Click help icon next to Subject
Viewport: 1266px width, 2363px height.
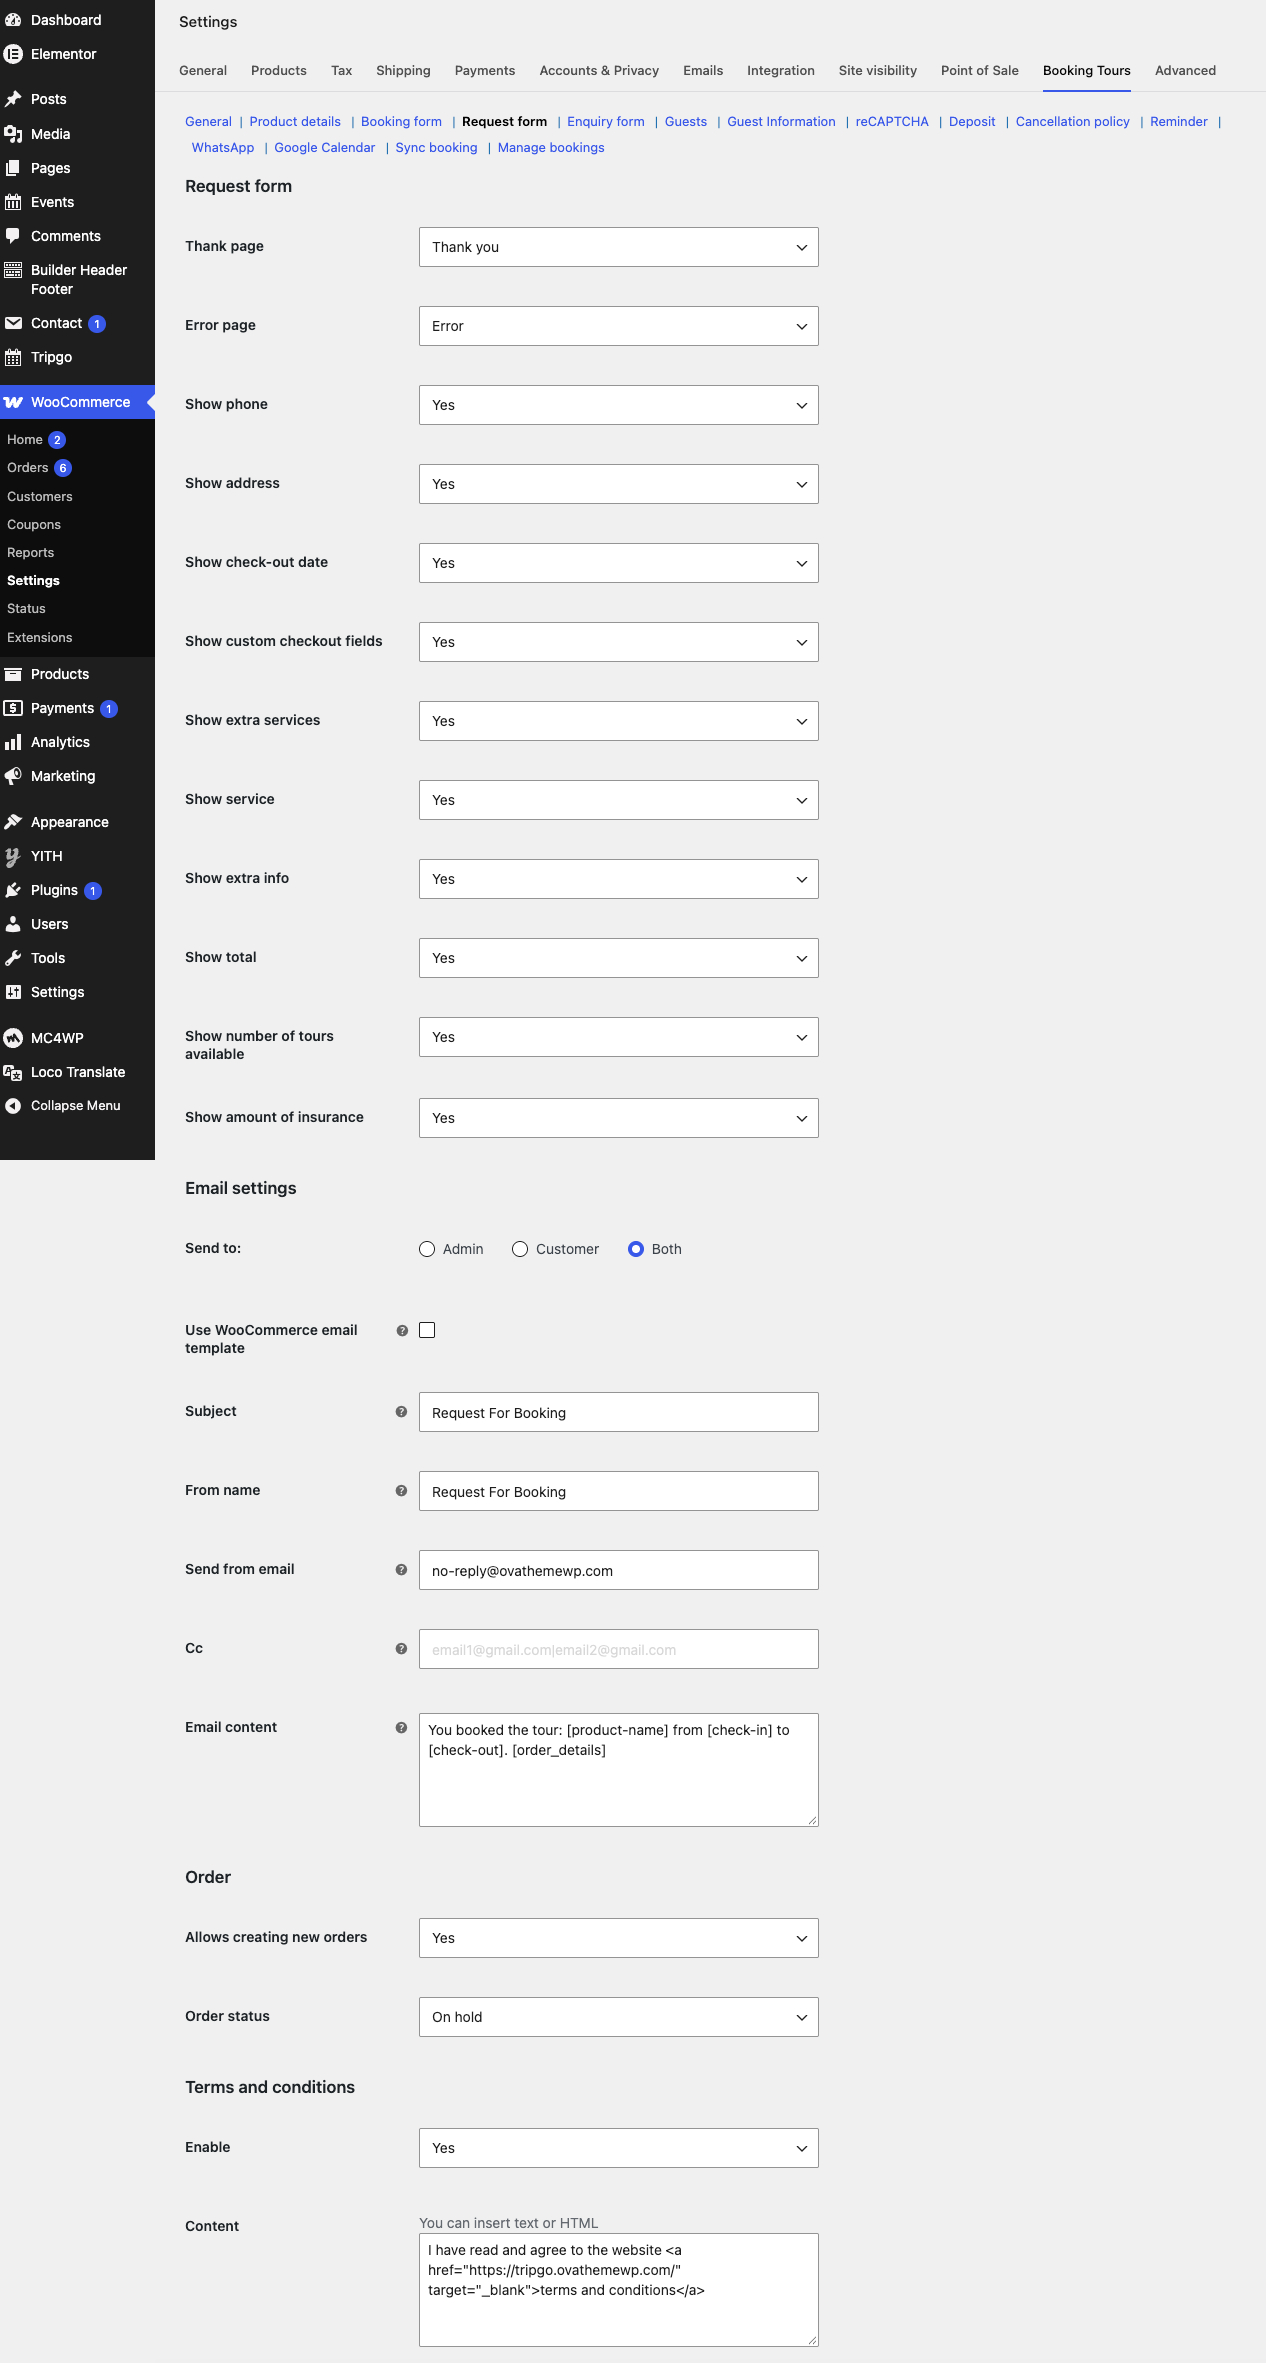[401, 1412]
